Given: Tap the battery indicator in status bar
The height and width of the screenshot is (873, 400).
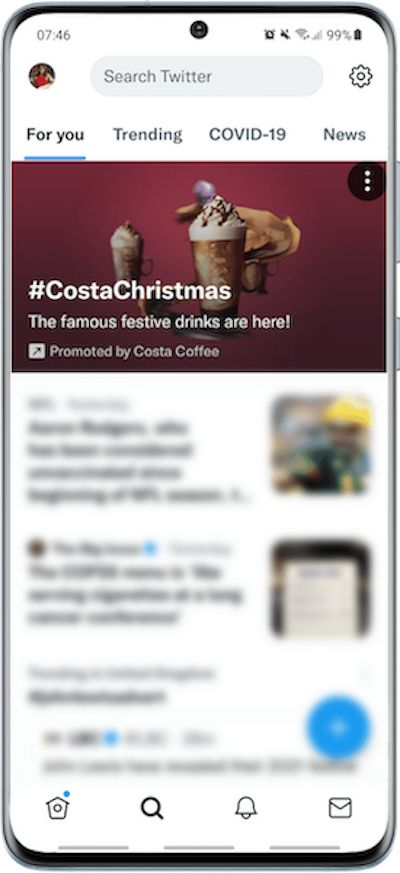Looking at the screenshot, I should coord(358,35).
